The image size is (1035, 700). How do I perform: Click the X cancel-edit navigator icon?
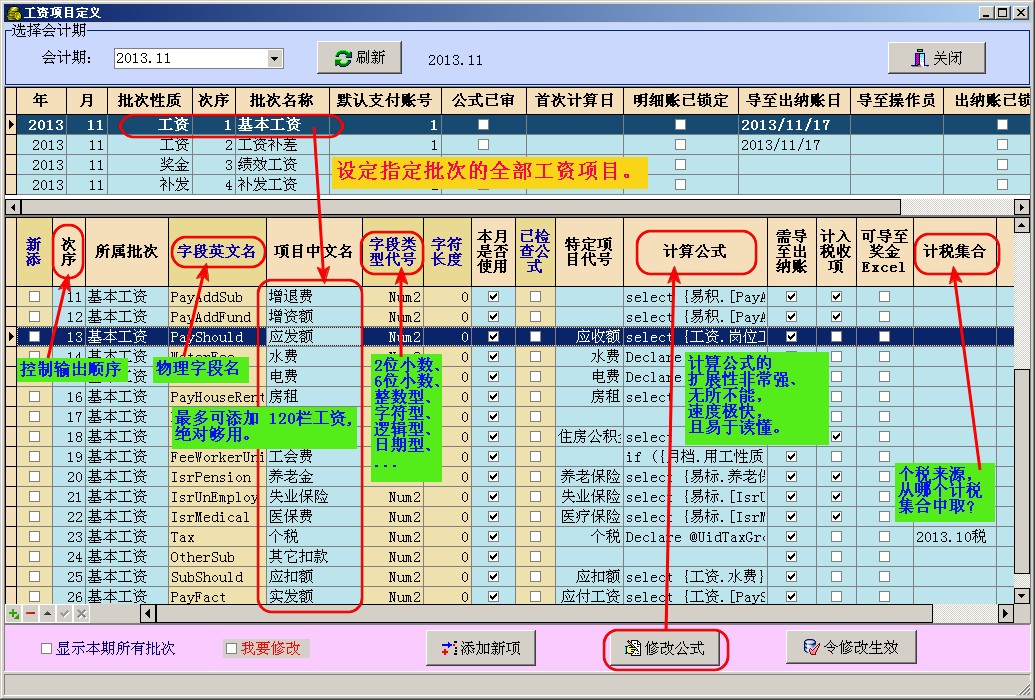[x=81, y=613]
